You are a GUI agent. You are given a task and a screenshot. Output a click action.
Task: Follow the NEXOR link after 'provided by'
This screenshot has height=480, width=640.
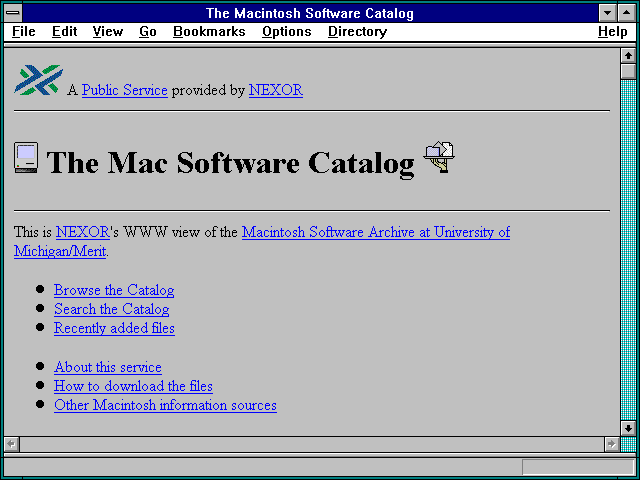[276, 90]
